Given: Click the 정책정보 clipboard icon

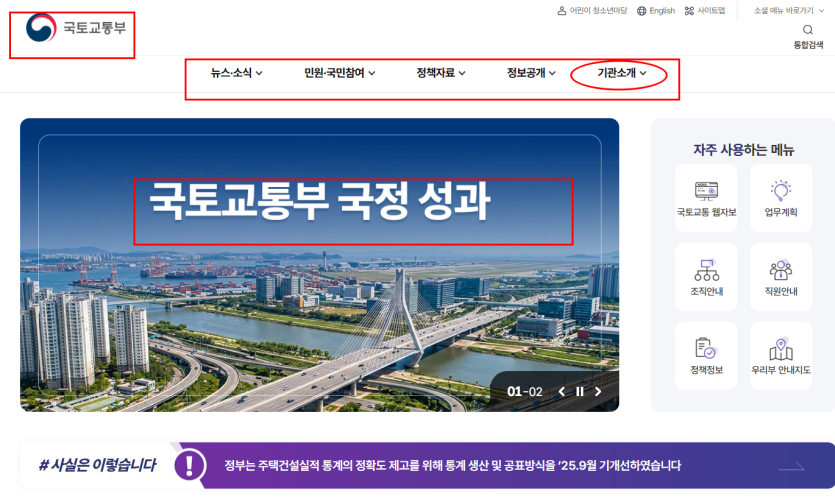Looking at the screenshot, I should (x=706, y=348).
